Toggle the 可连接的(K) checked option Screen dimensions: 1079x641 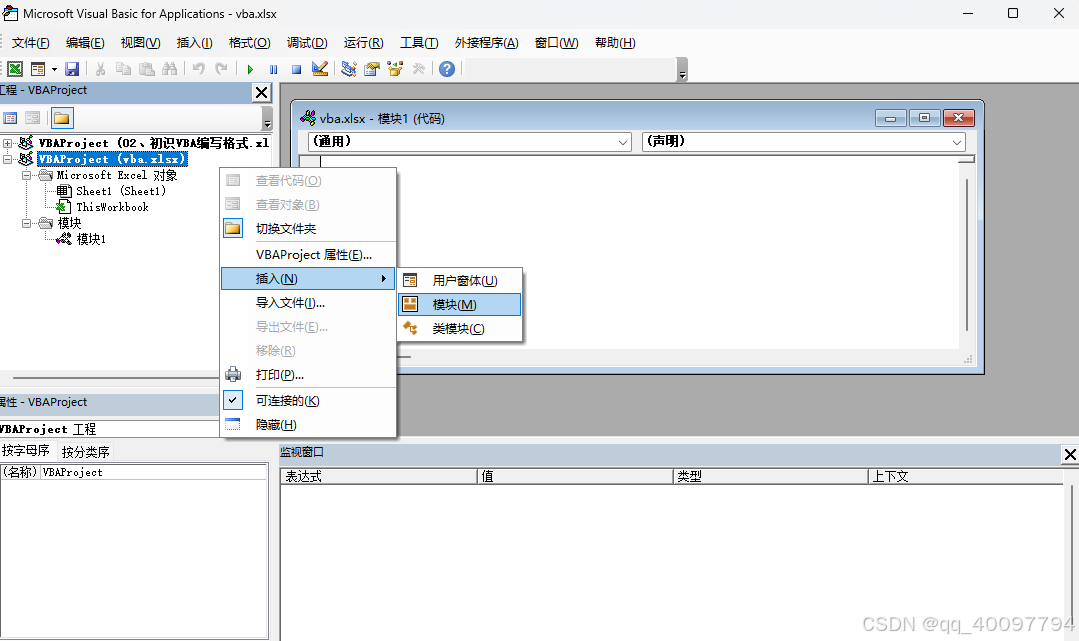pyautogui.click(x=308, y=401)
